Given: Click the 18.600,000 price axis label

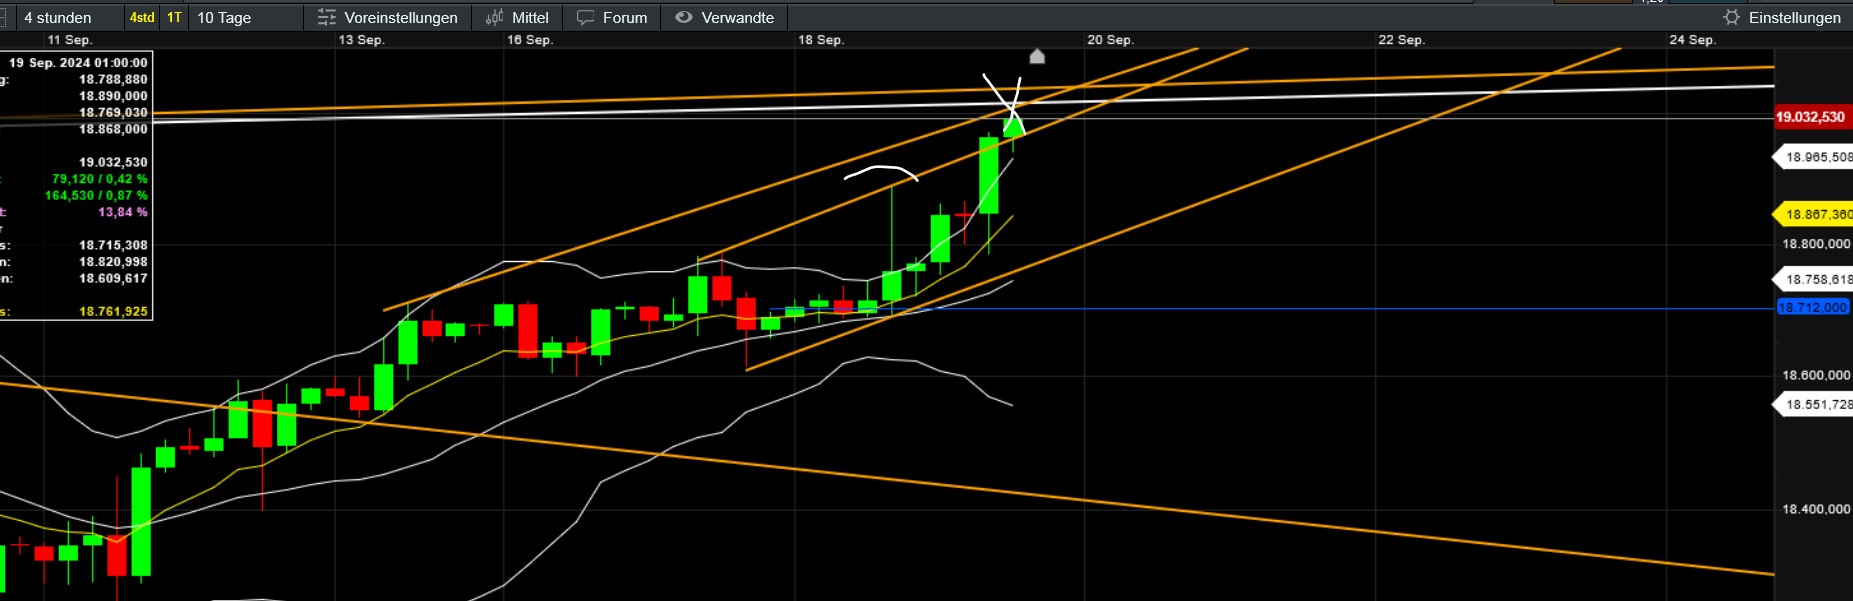Looking at the screenshot, I should click(1816, 375).
